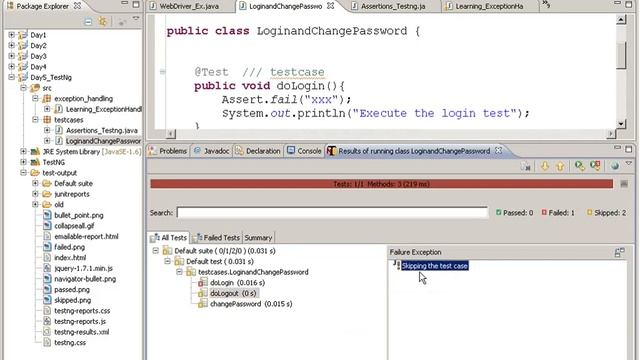Click the editor scroll up arrow

click(621, 19)
